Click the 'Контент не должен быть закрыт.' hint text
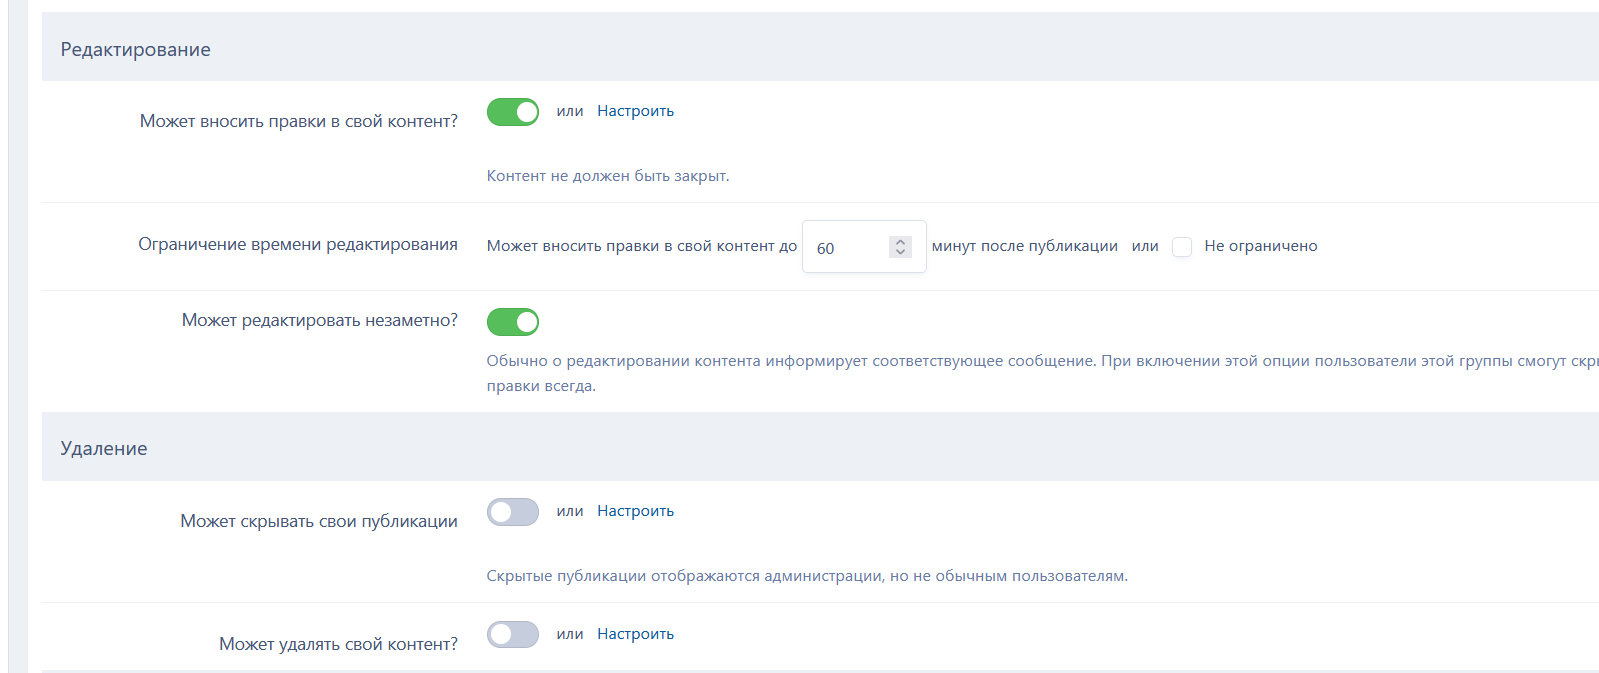The image size is (1599, 673). 607,176
